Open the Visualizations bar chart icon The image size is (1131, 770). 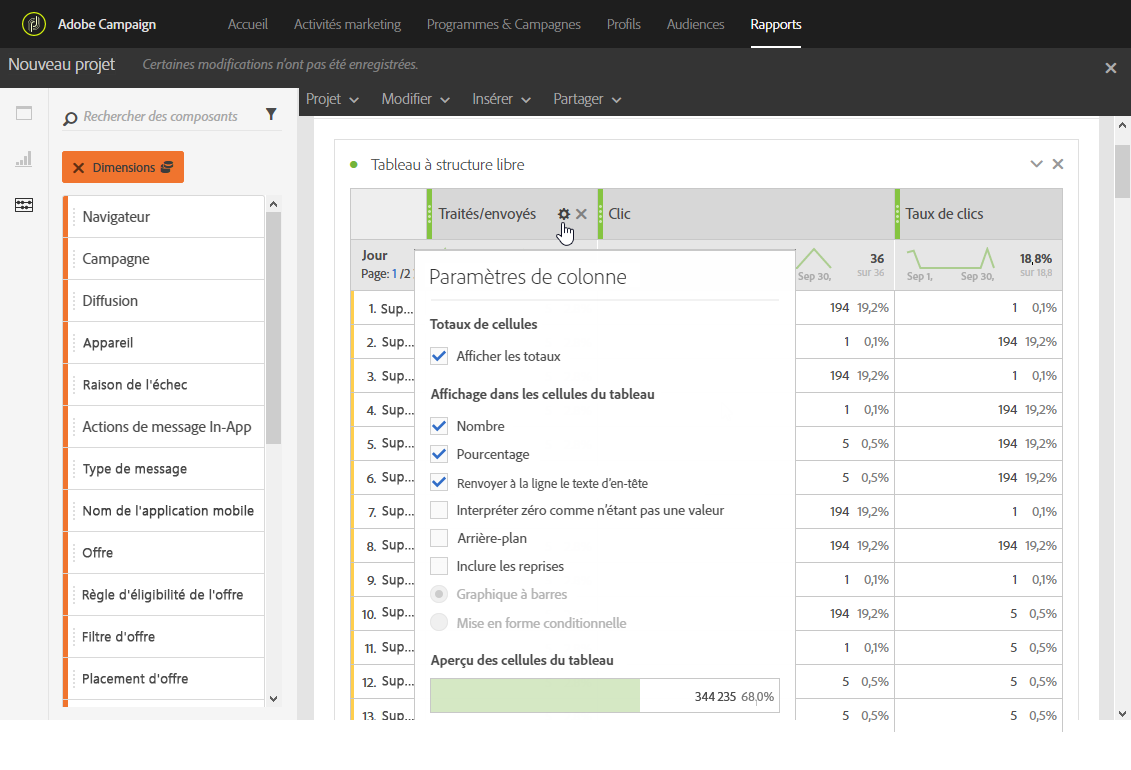24,159
